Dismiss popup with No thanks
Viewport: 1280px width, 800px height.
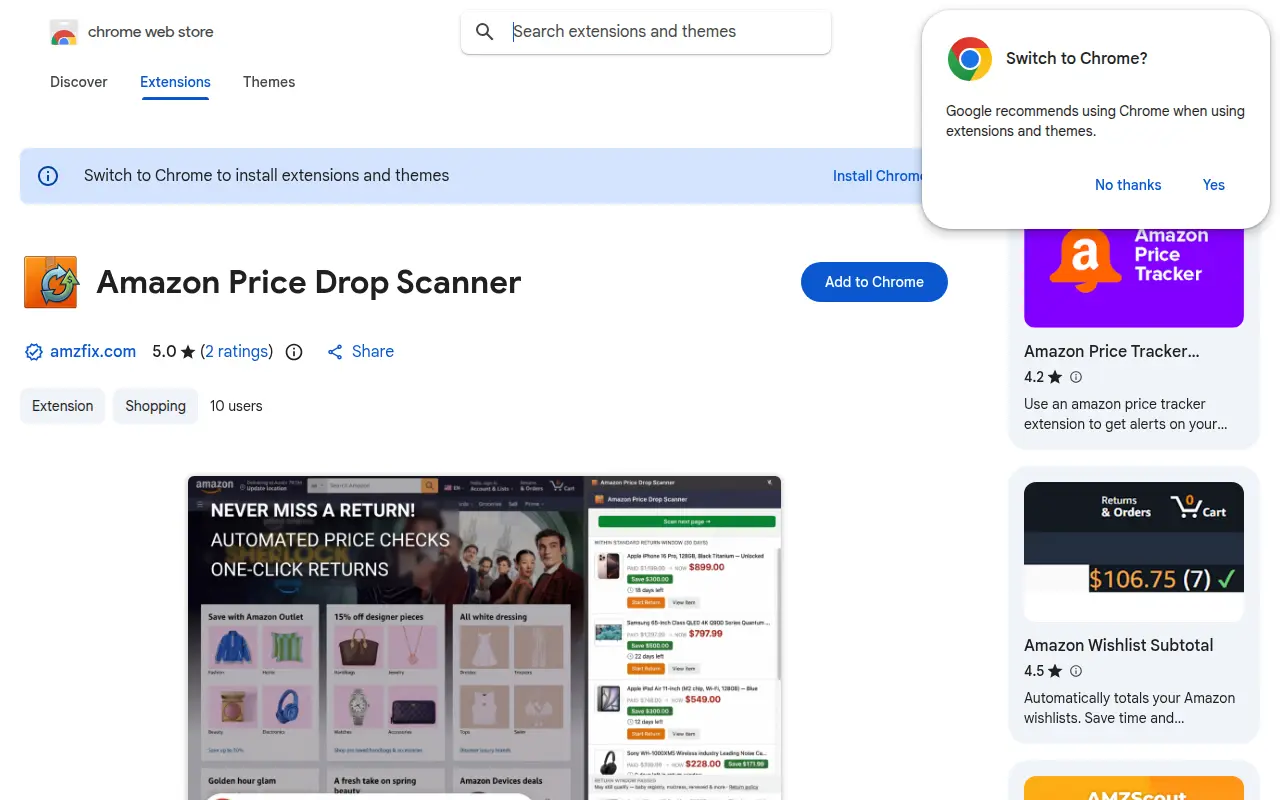click(x=1128, y=185)
